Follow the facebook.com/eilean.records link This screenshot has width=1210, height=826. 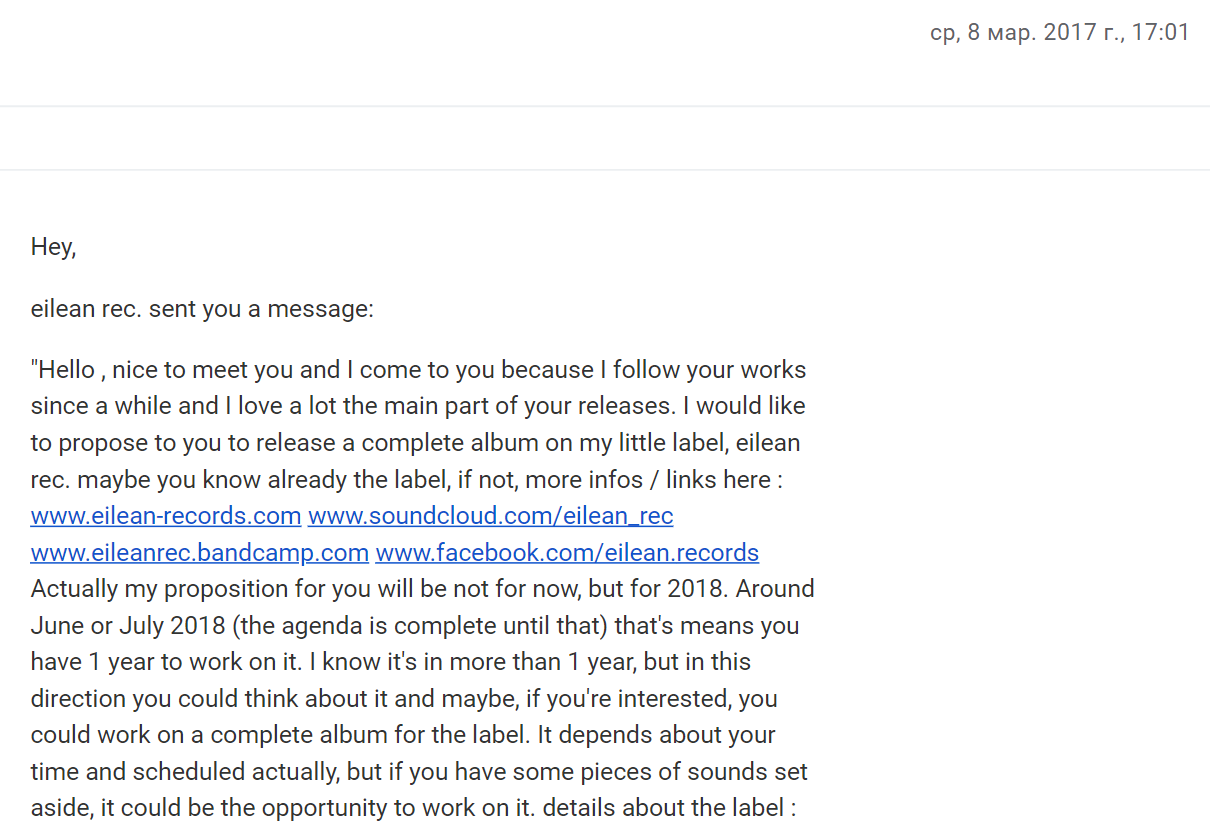point(567,553)
